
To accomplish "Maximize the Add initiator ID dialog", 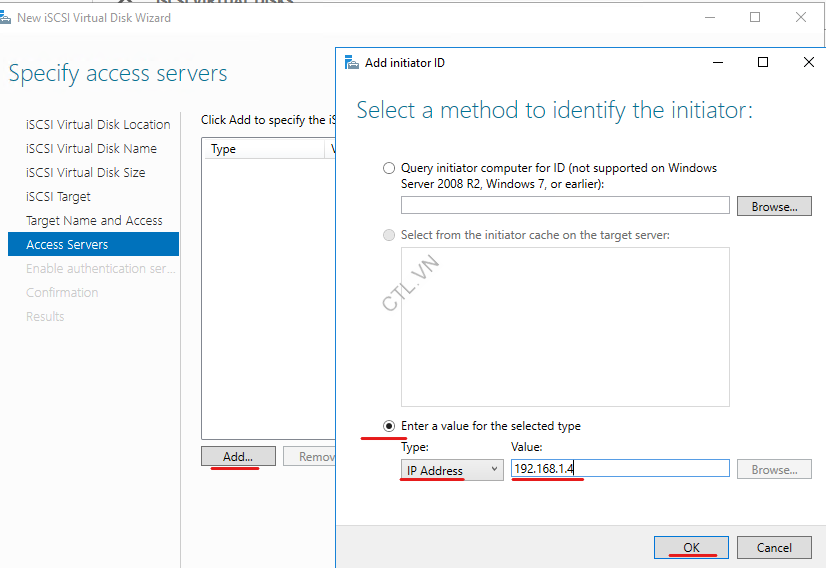I will click(x=762, y=62).
